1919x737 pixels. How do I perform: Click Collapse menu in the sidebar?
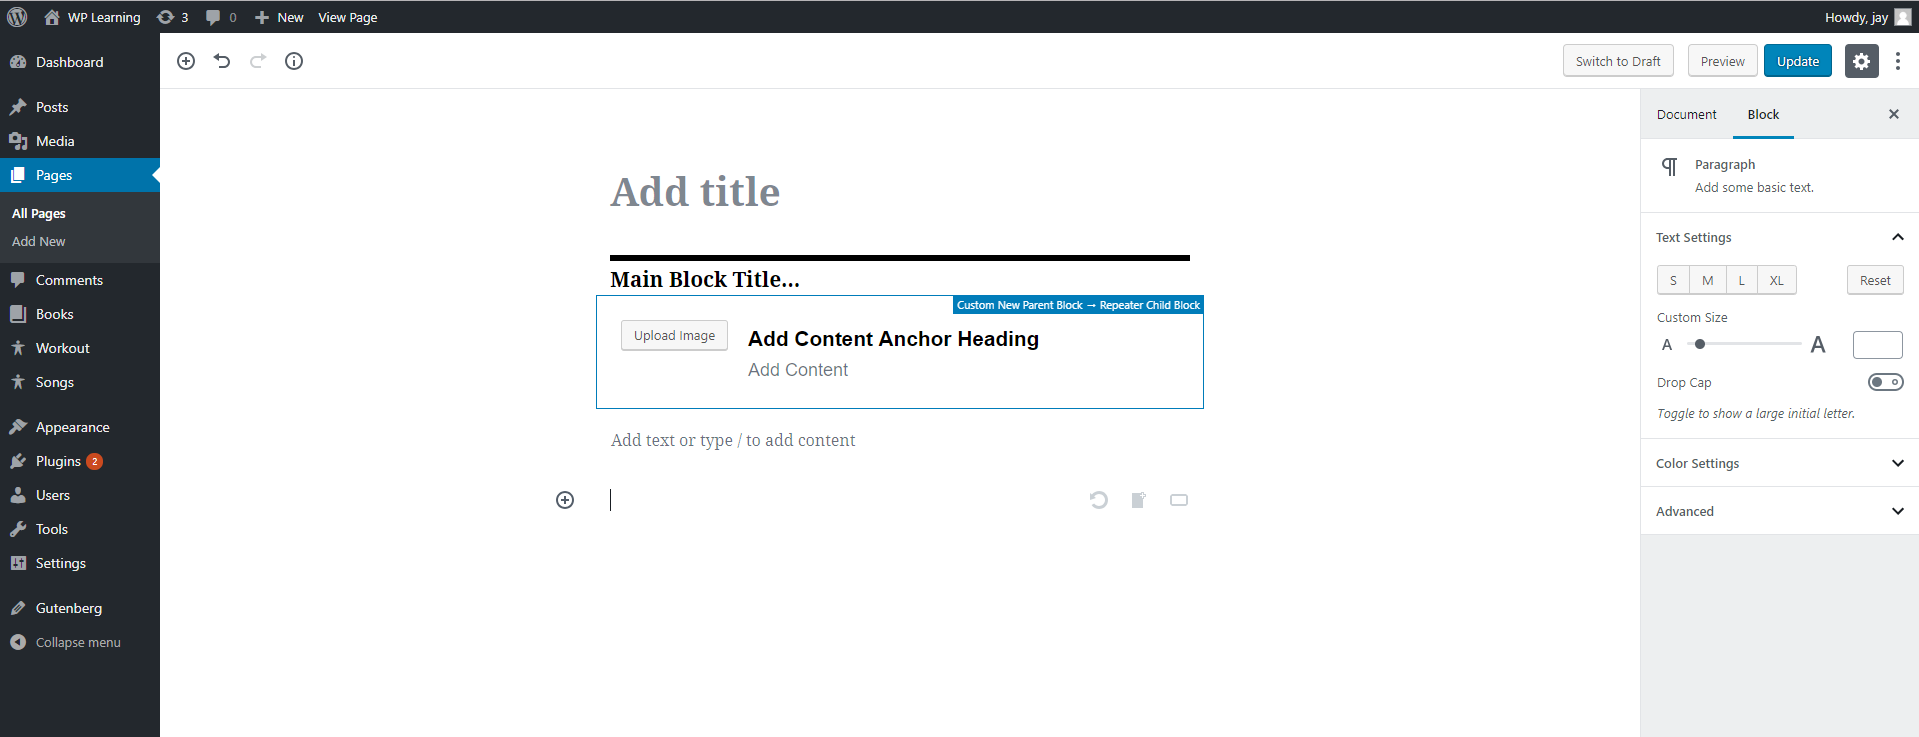point(80,642)
